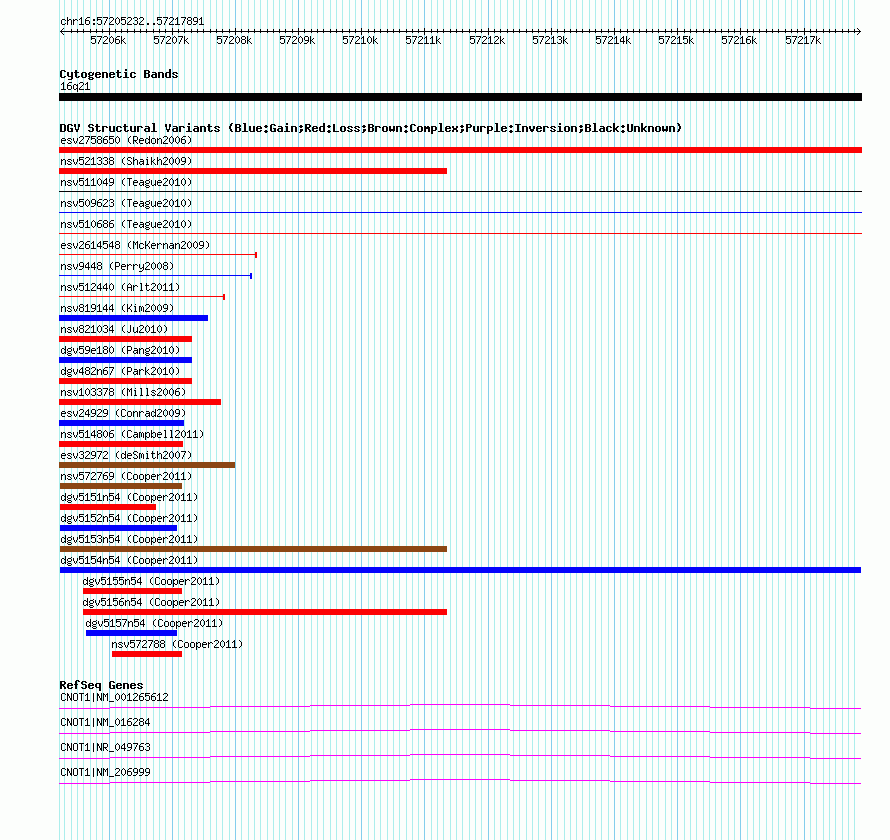The image size is (890, 840).
Task: Select the CNOT1|NM_016284 gene label
Action: click(x=105, y=722)
